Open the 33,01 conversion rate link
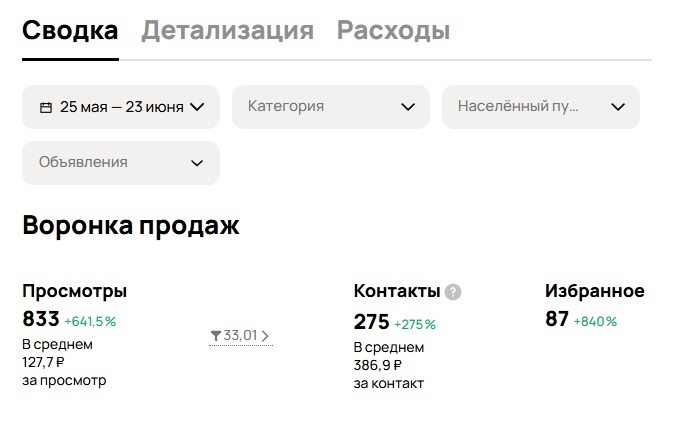Viewport: 677px width, 428px height. (x=240, y=336)
